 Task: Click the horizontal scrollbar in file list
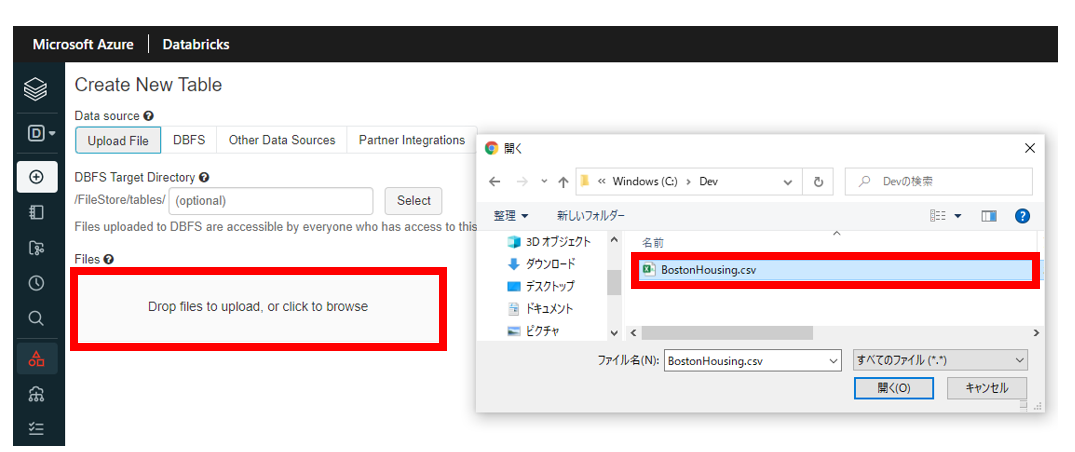click(x=727, y=333)
